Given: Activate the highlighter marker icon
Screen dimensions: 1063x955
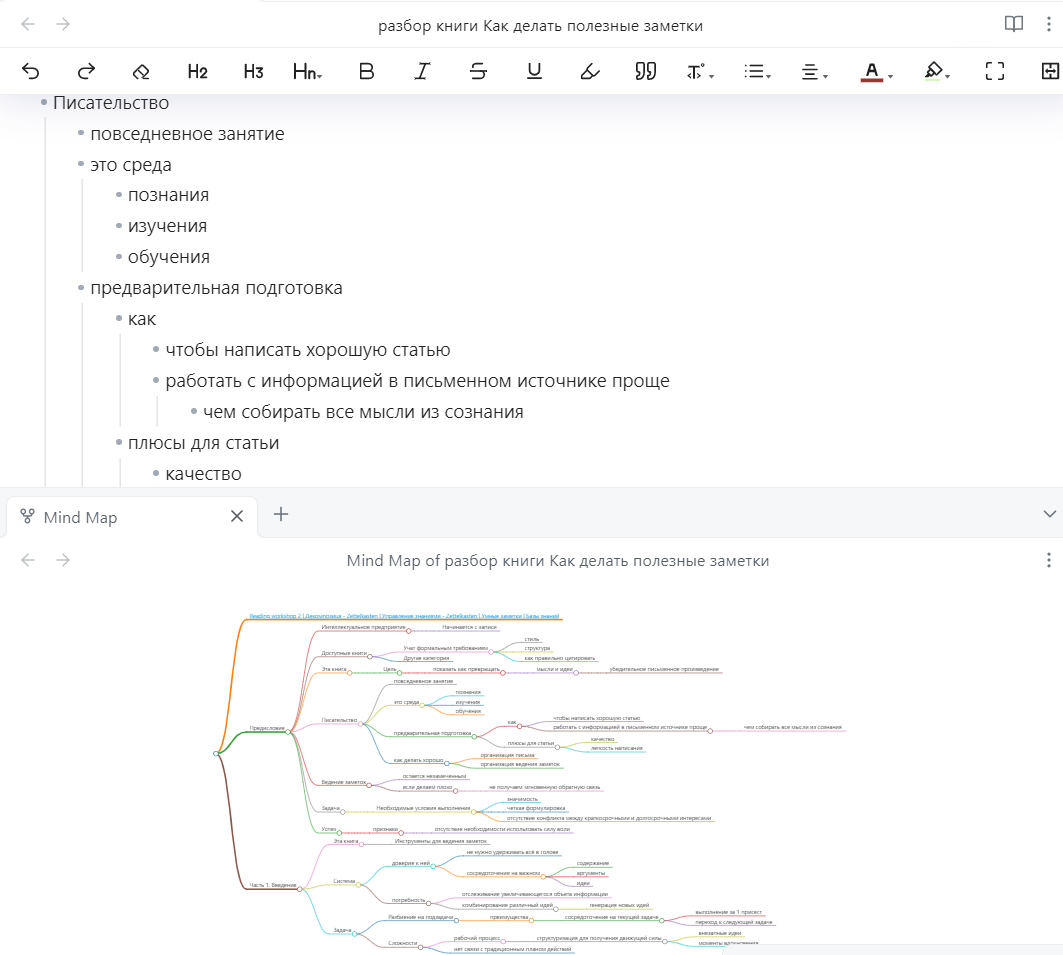Looking at the screenshot, I should [x=589, y=71].
